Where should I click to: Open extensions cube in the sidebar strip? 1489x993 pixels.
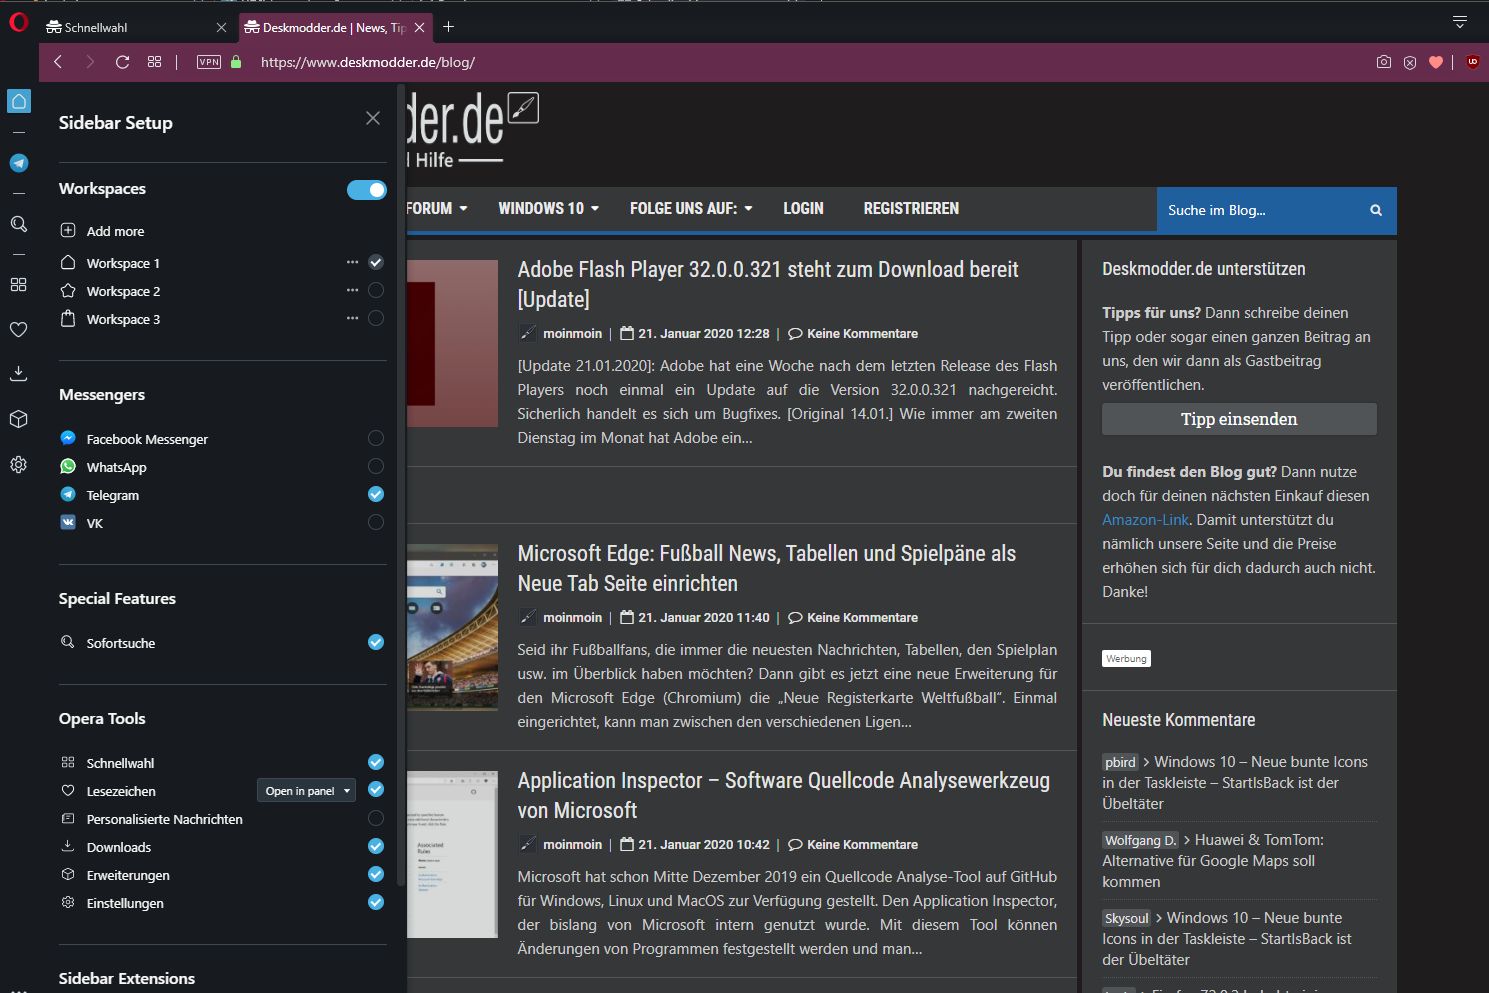pos(19,419)
